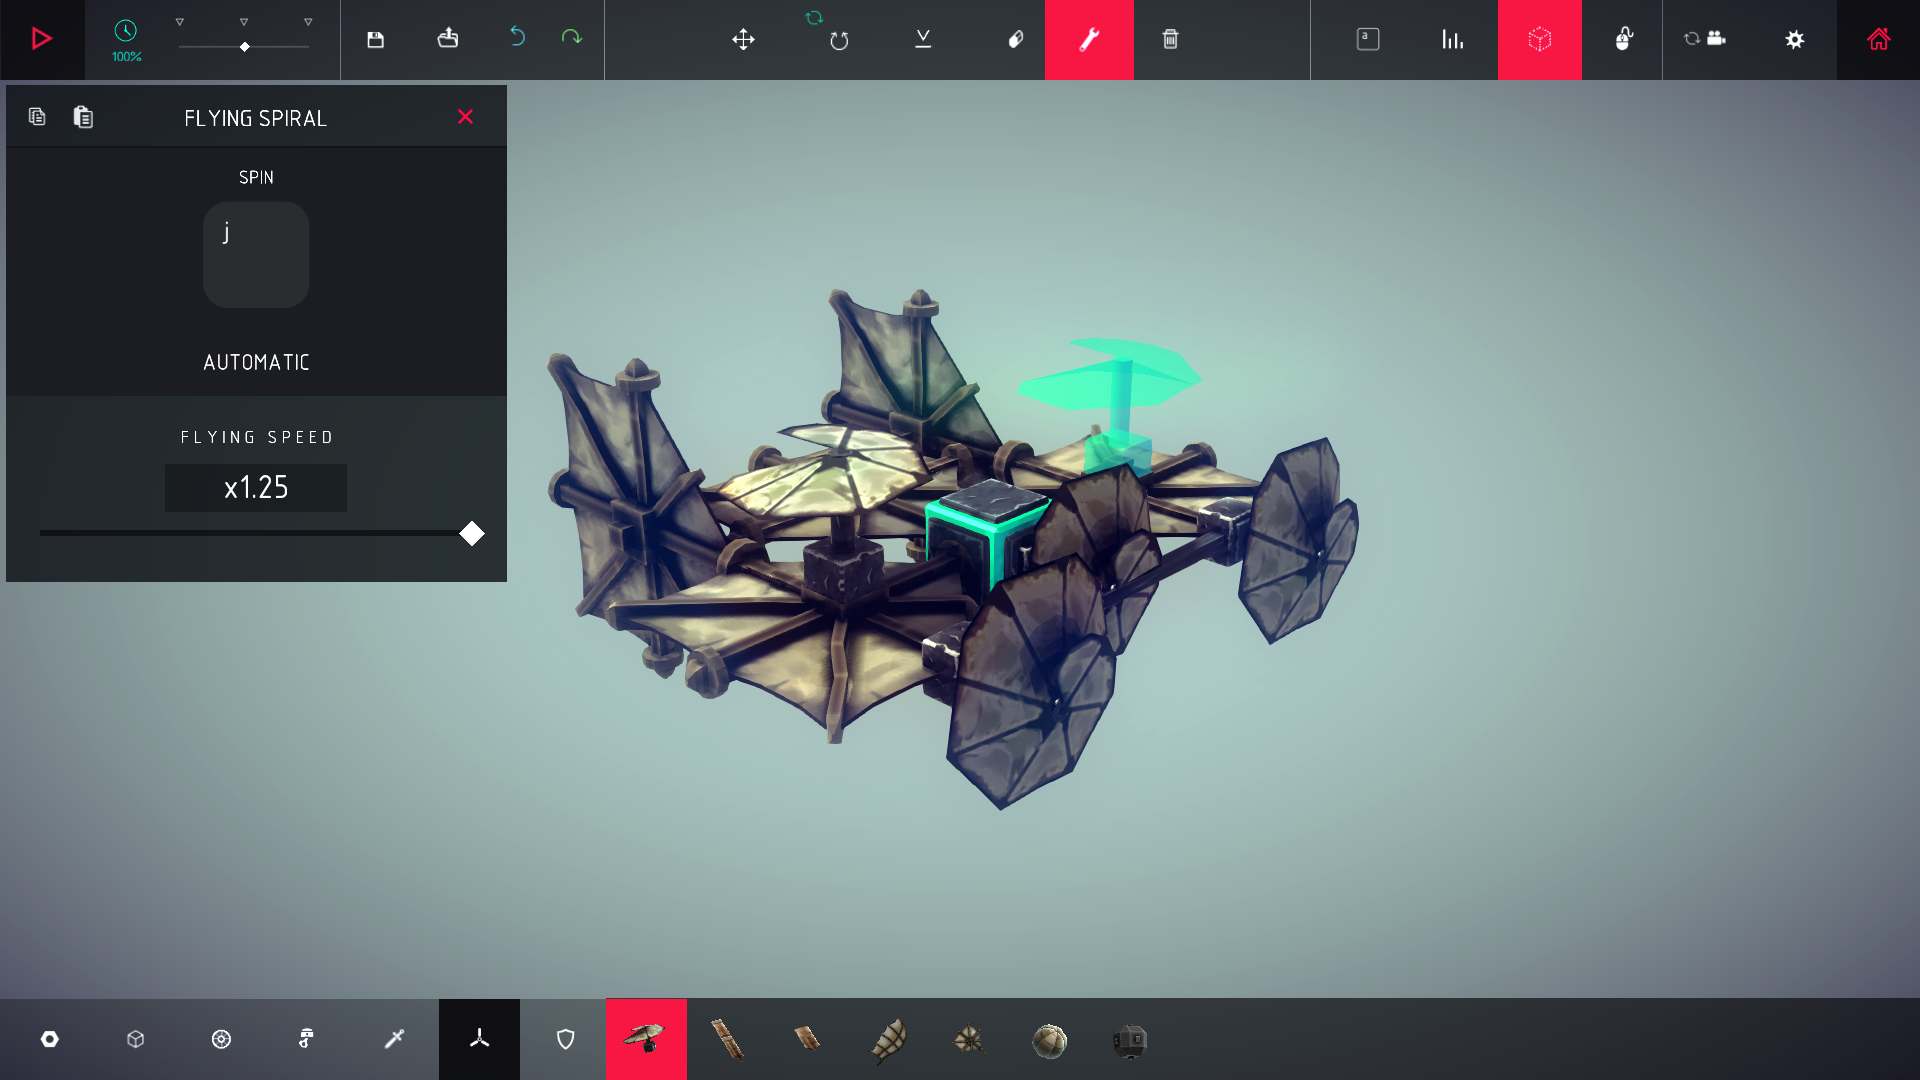
Task: Toggle the wrench key-mapper tool
Action: coord(1089,39)
